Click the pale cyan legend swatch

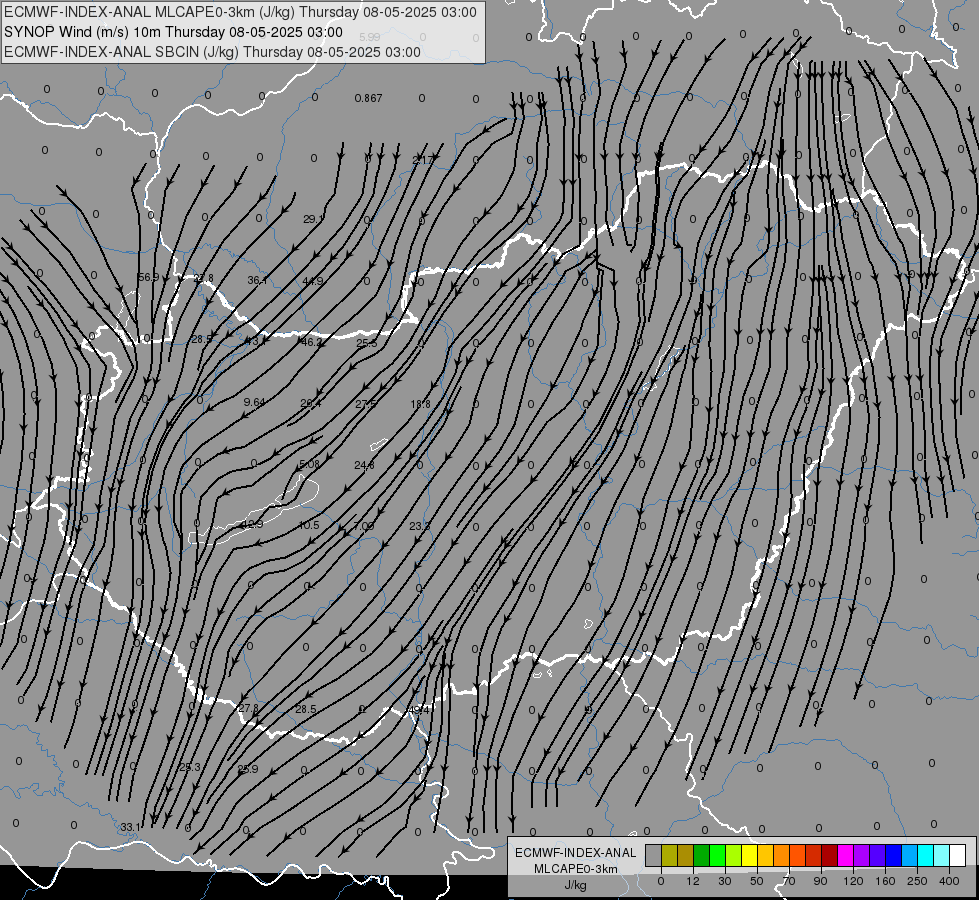pos(942,855)
